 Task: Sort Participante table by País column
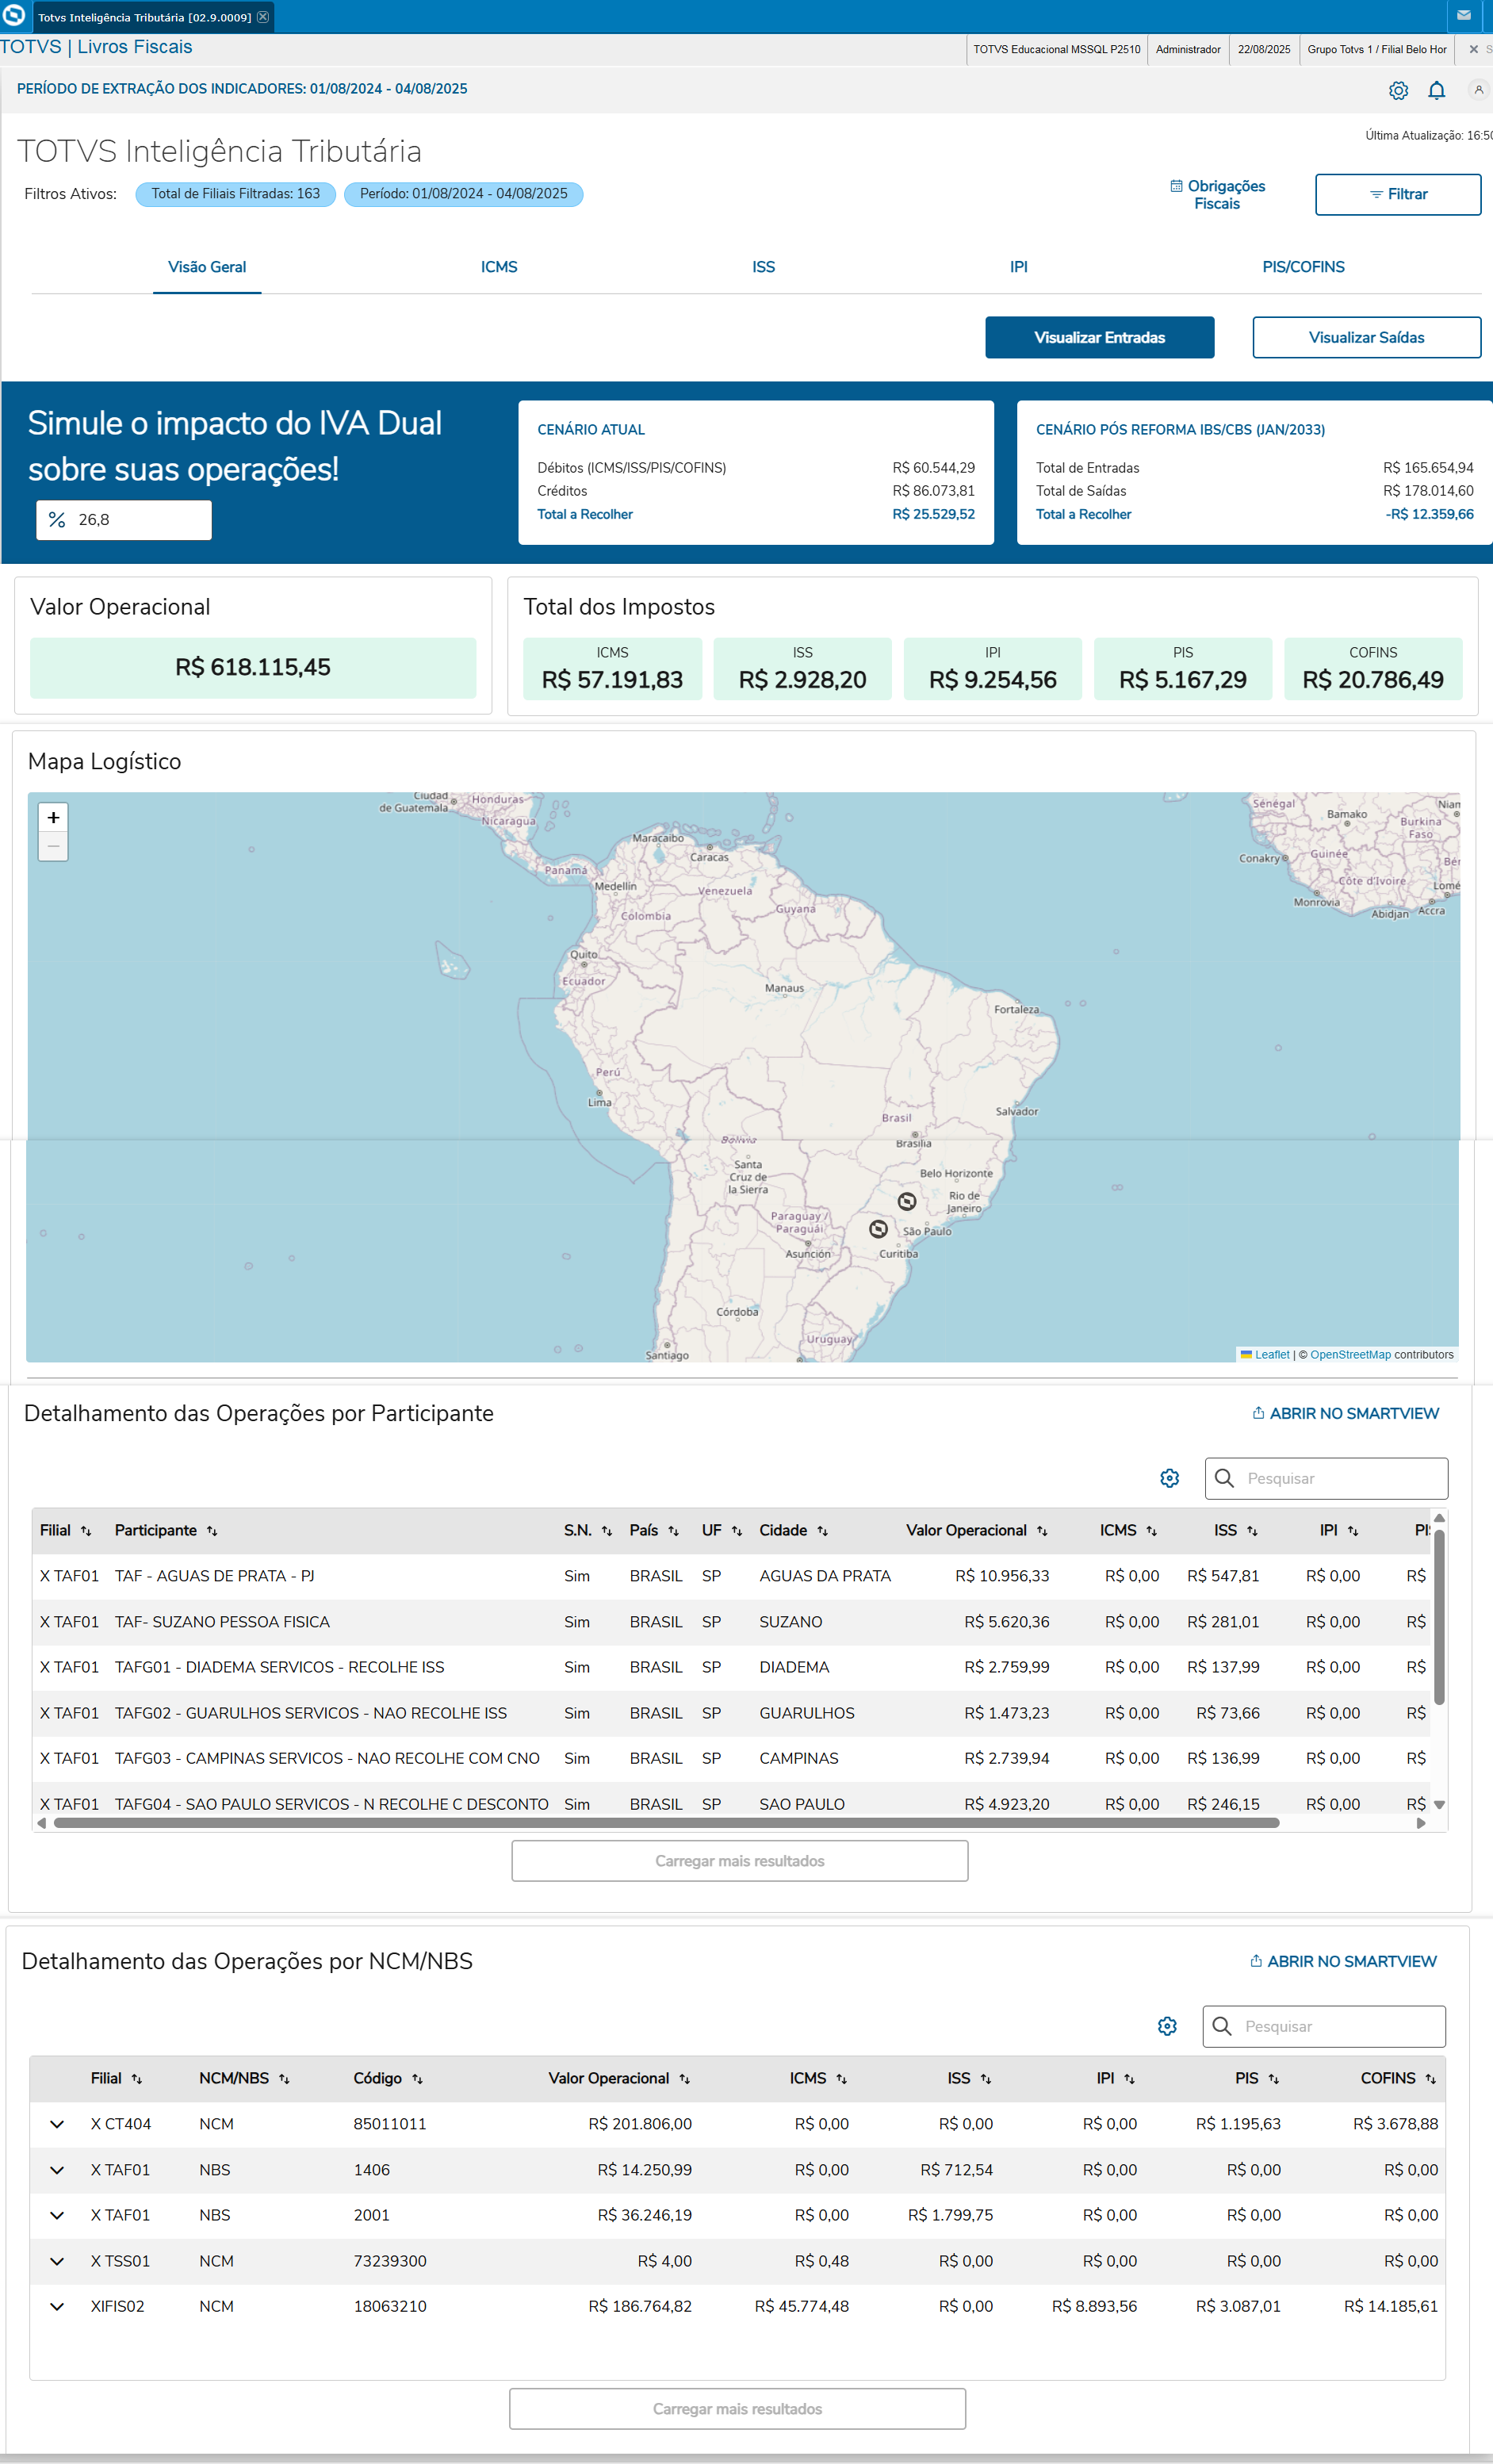click(674, 1531)
